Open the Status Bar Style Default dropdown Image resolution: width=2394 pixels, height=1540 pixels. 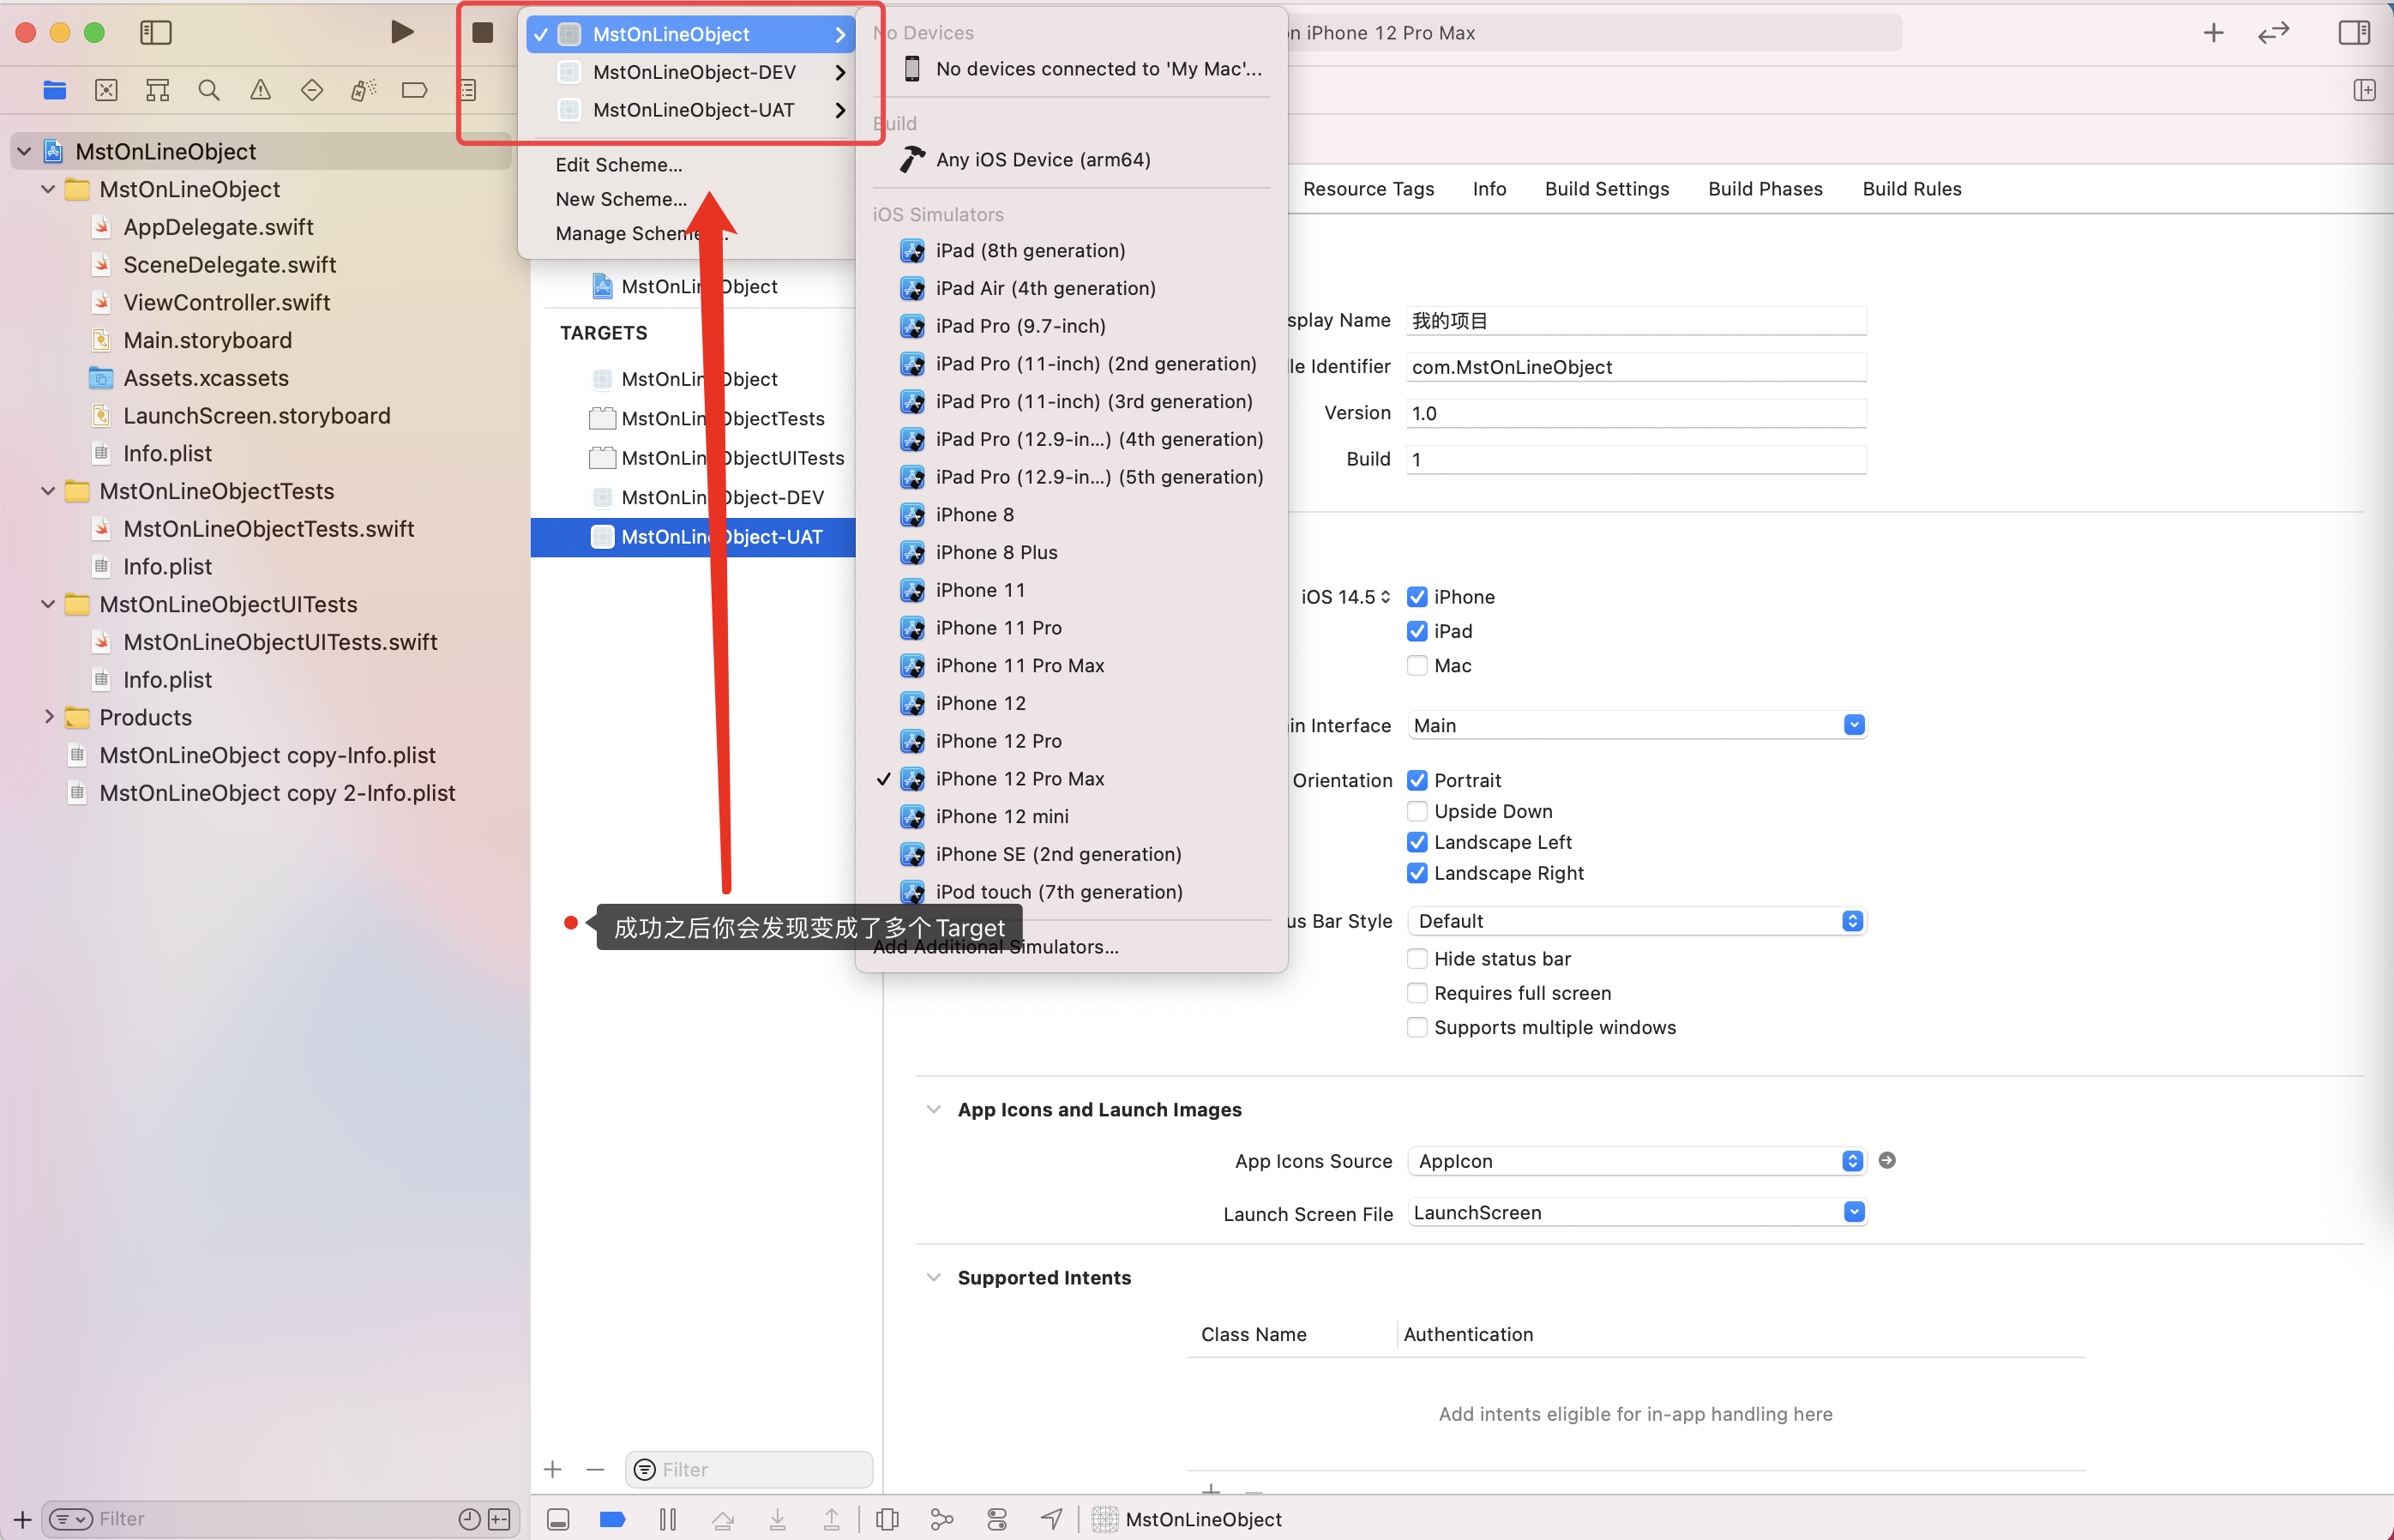pyautogui.click(x=1637, y=921)
